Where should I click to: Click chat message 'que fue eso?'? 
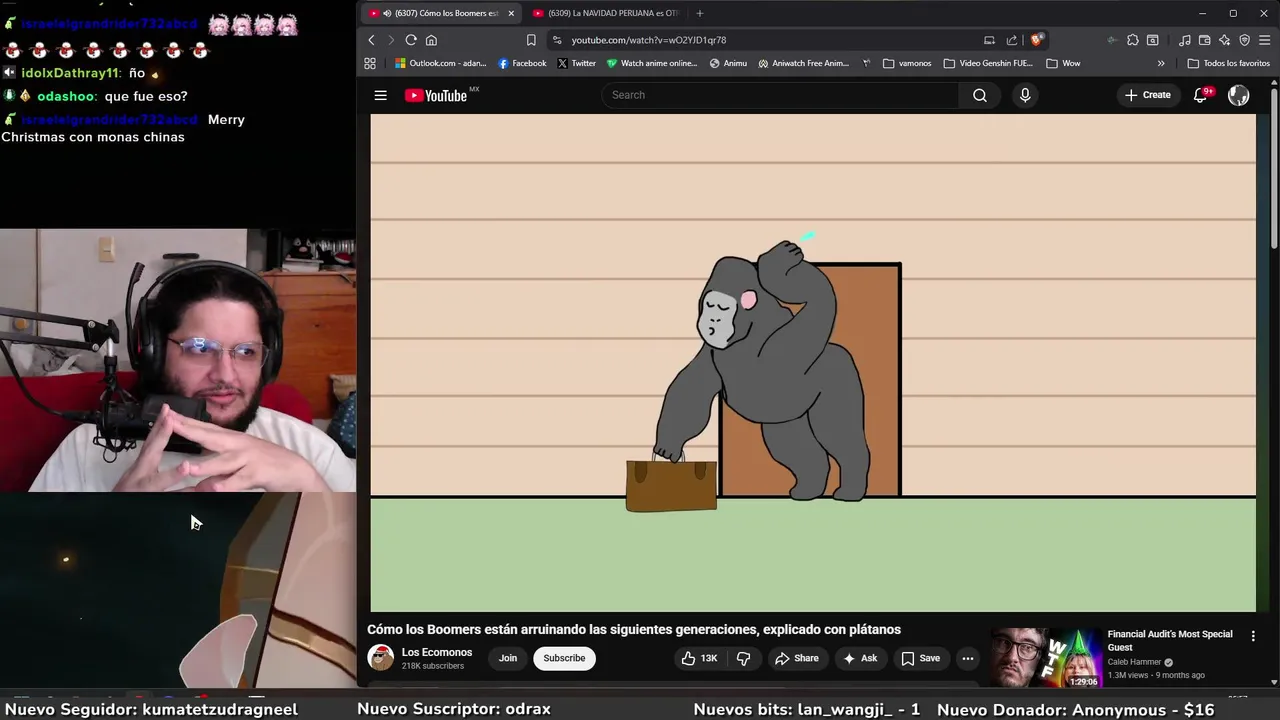pyautogui.click(x=146, y=96)
